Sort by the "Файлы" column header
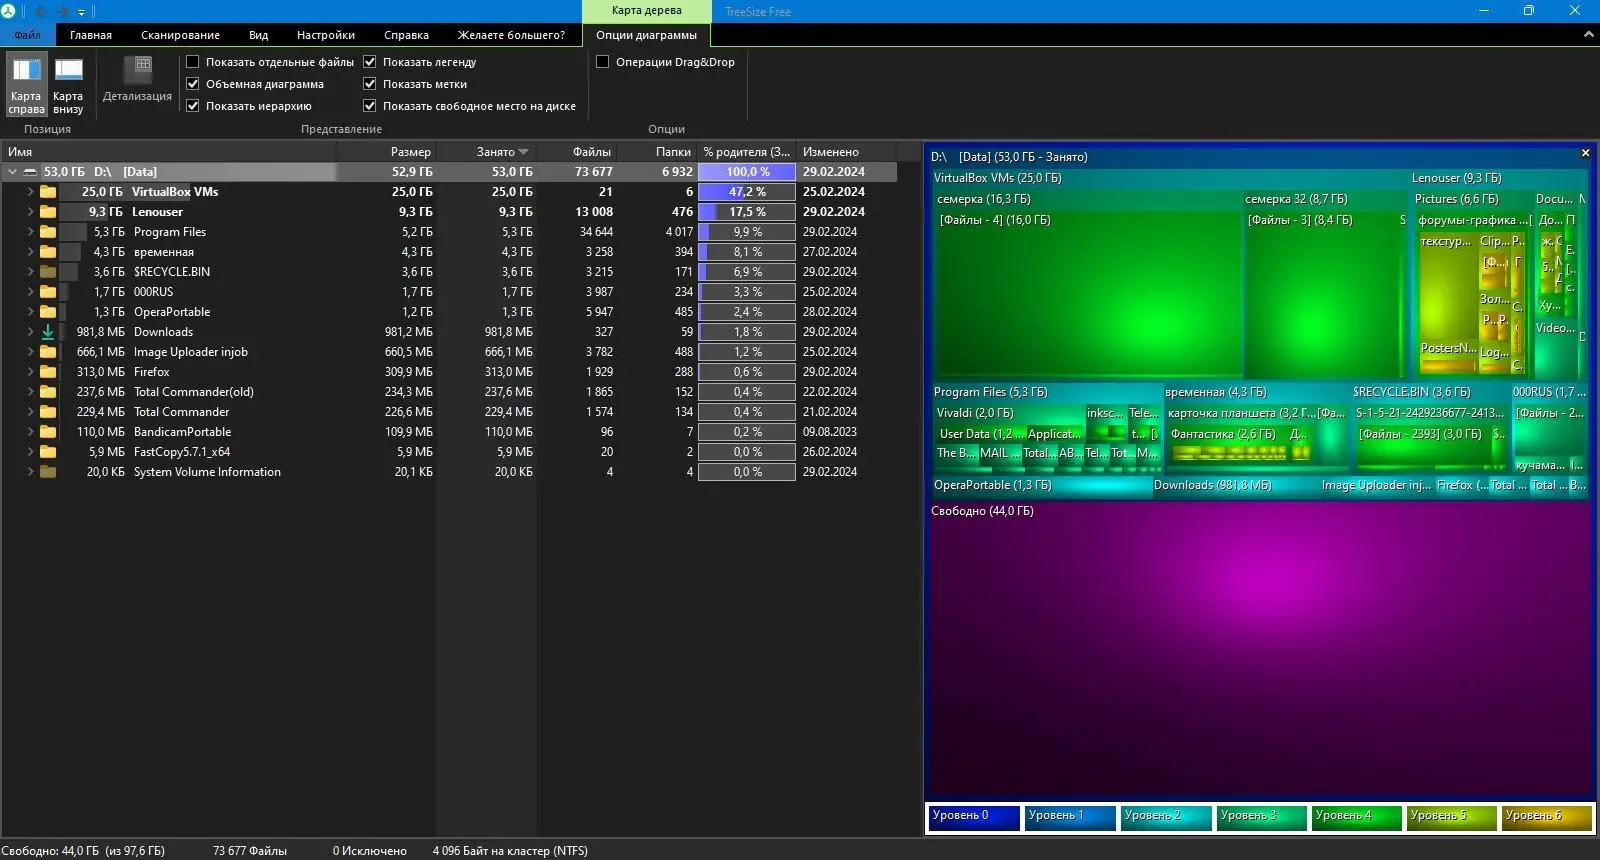The image size is (1600, 860). [578, 152]
